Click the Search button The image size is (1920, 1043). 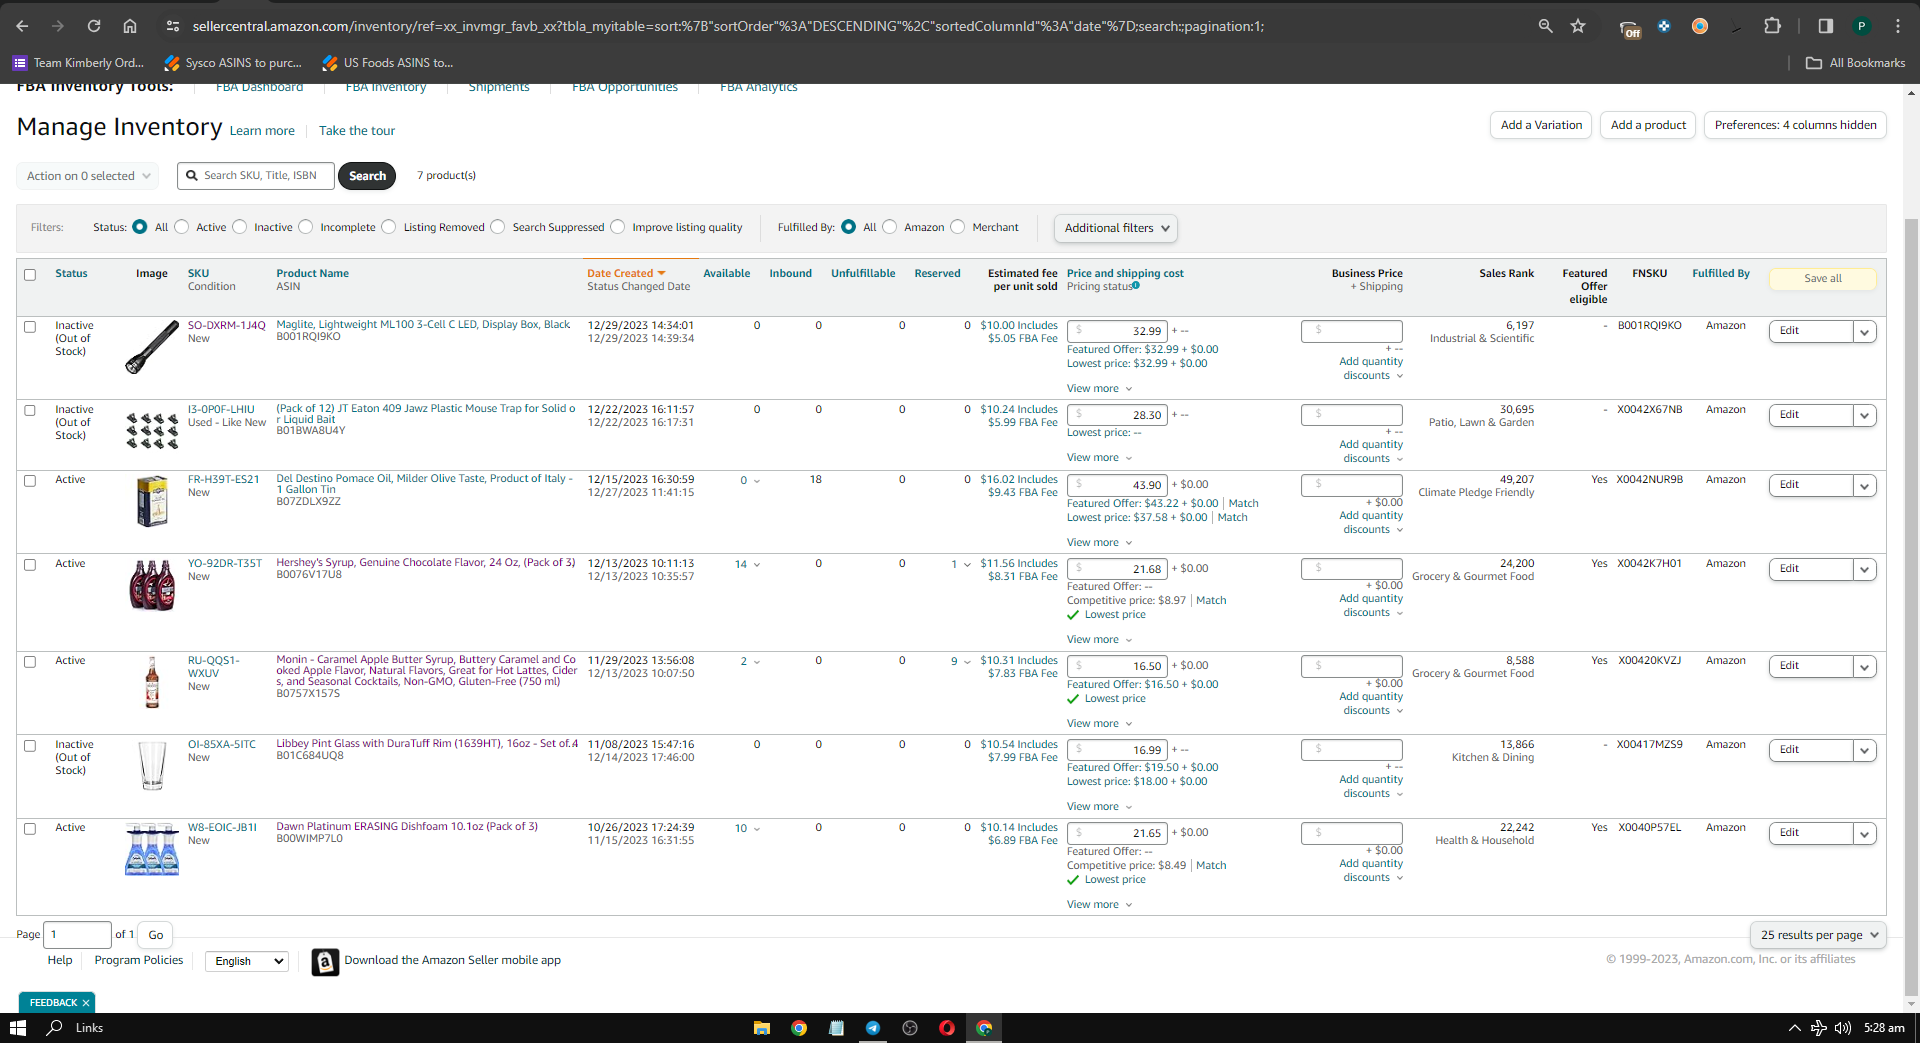(367, 176)
